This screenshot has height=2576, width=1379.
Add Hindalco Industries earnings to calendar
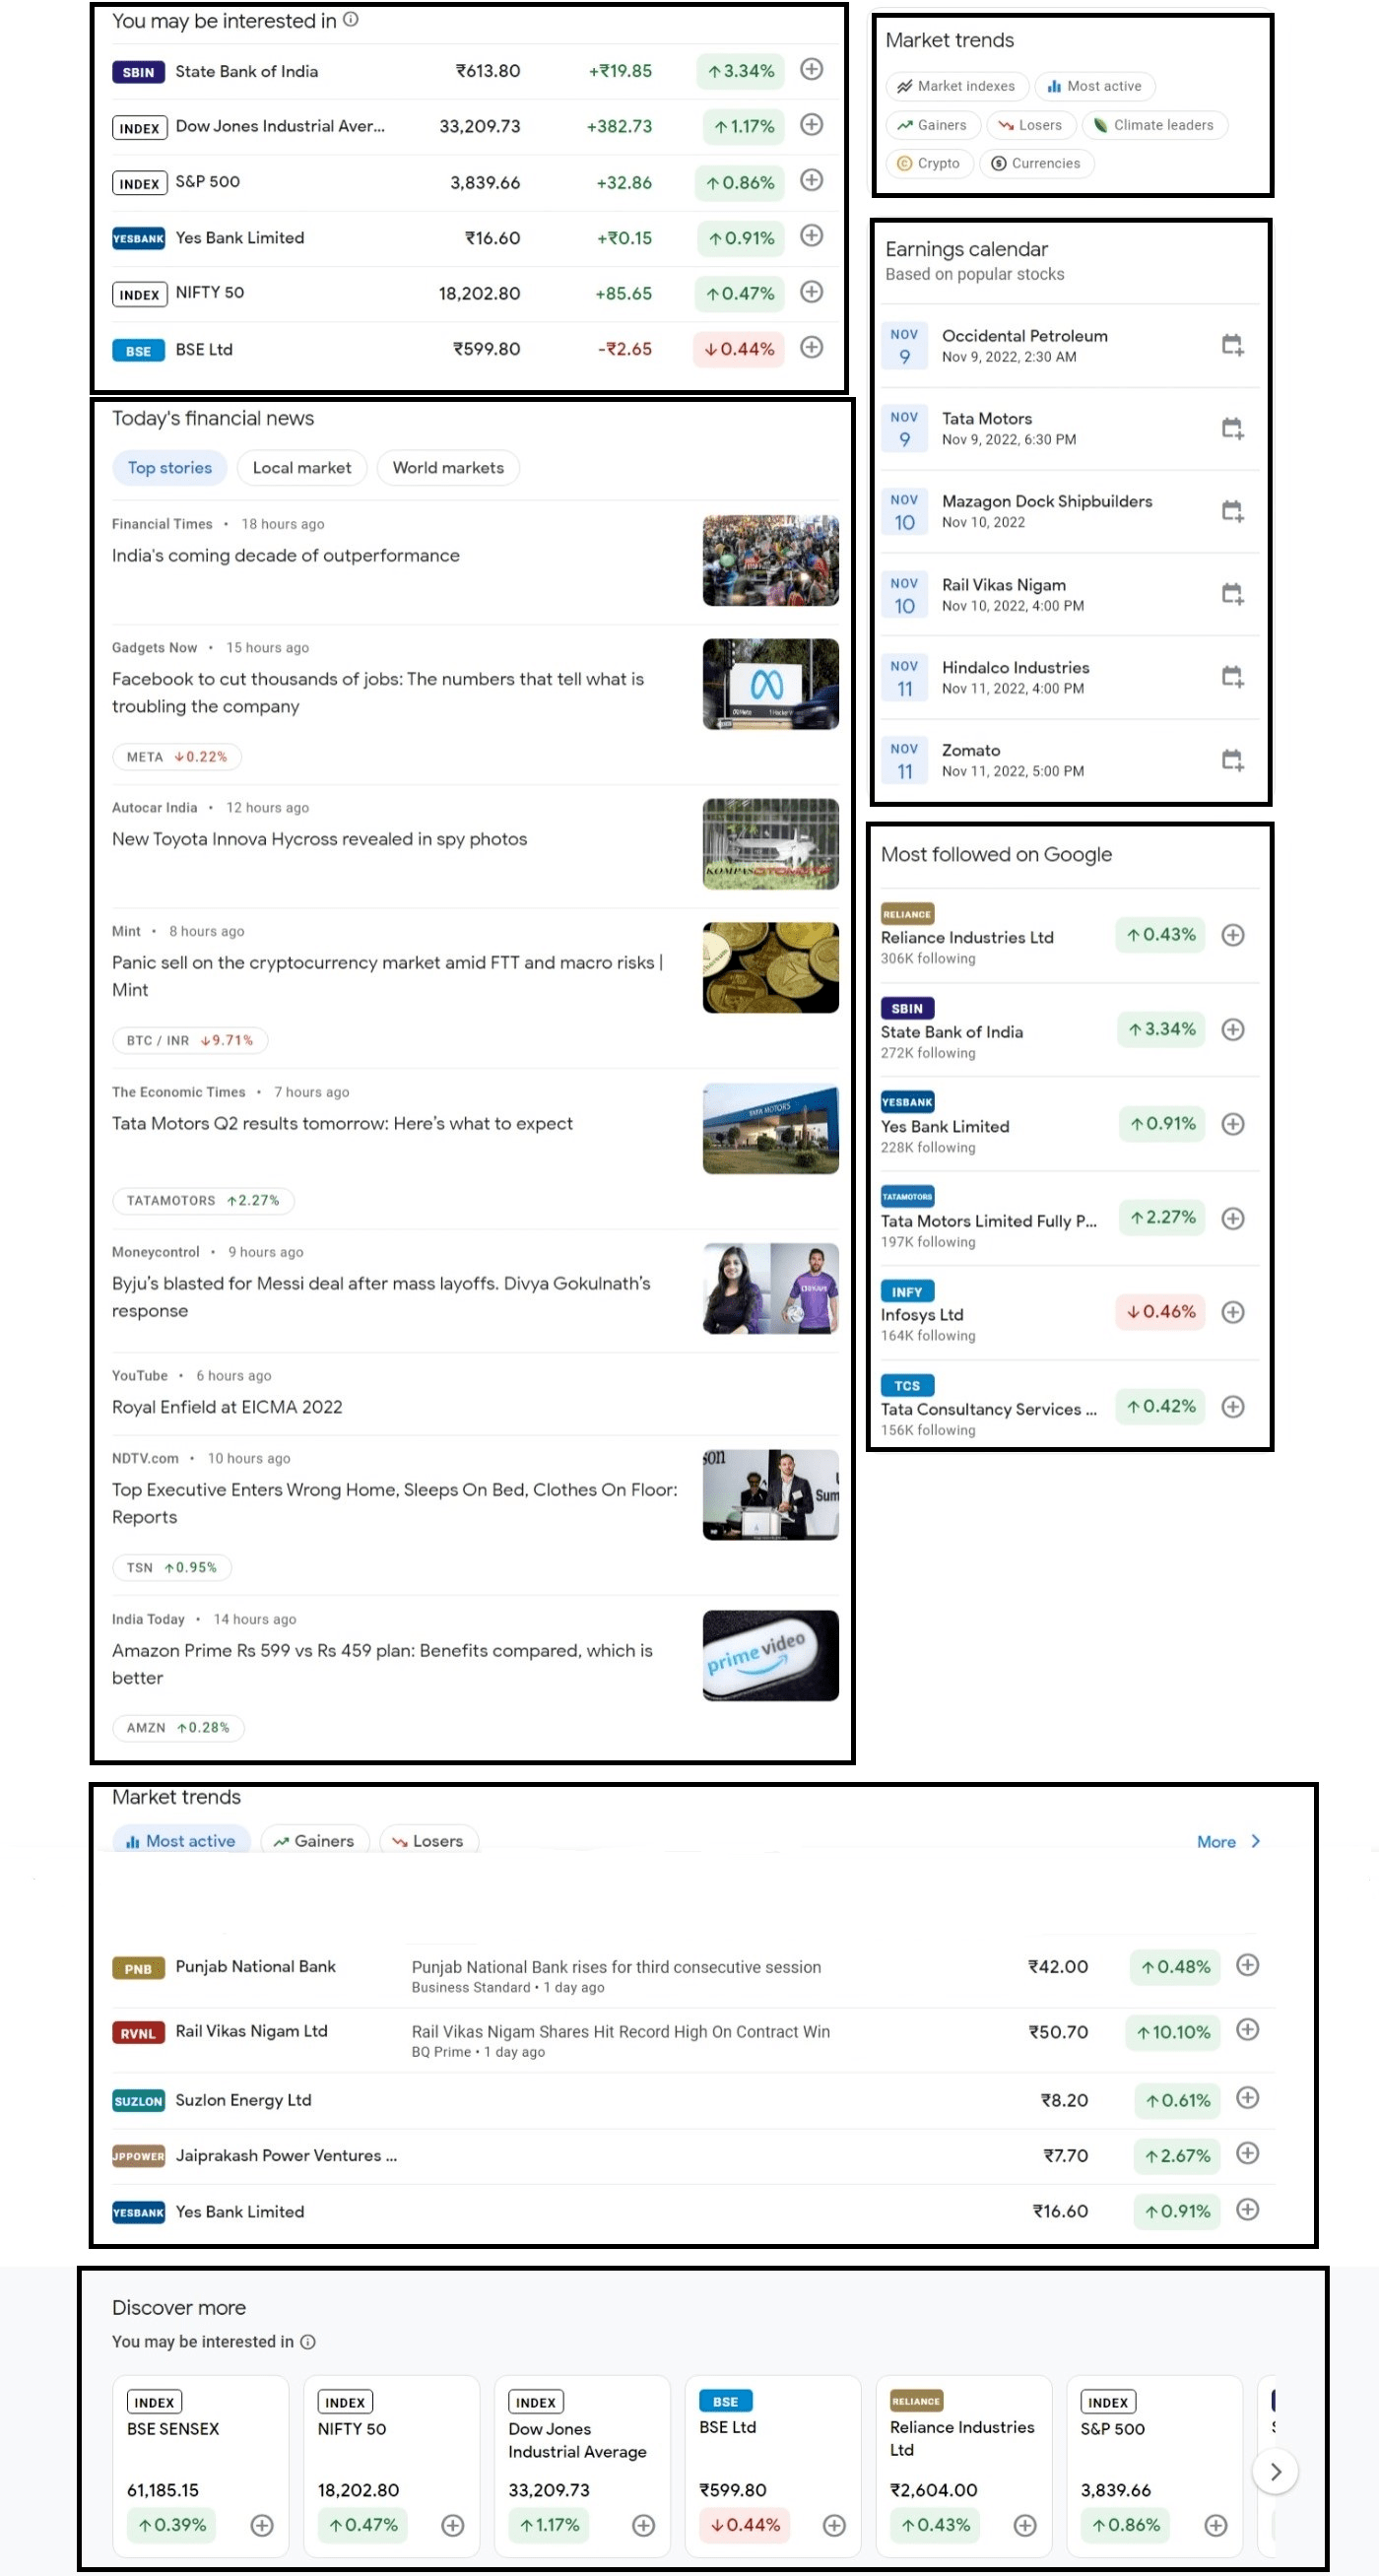1232,677
